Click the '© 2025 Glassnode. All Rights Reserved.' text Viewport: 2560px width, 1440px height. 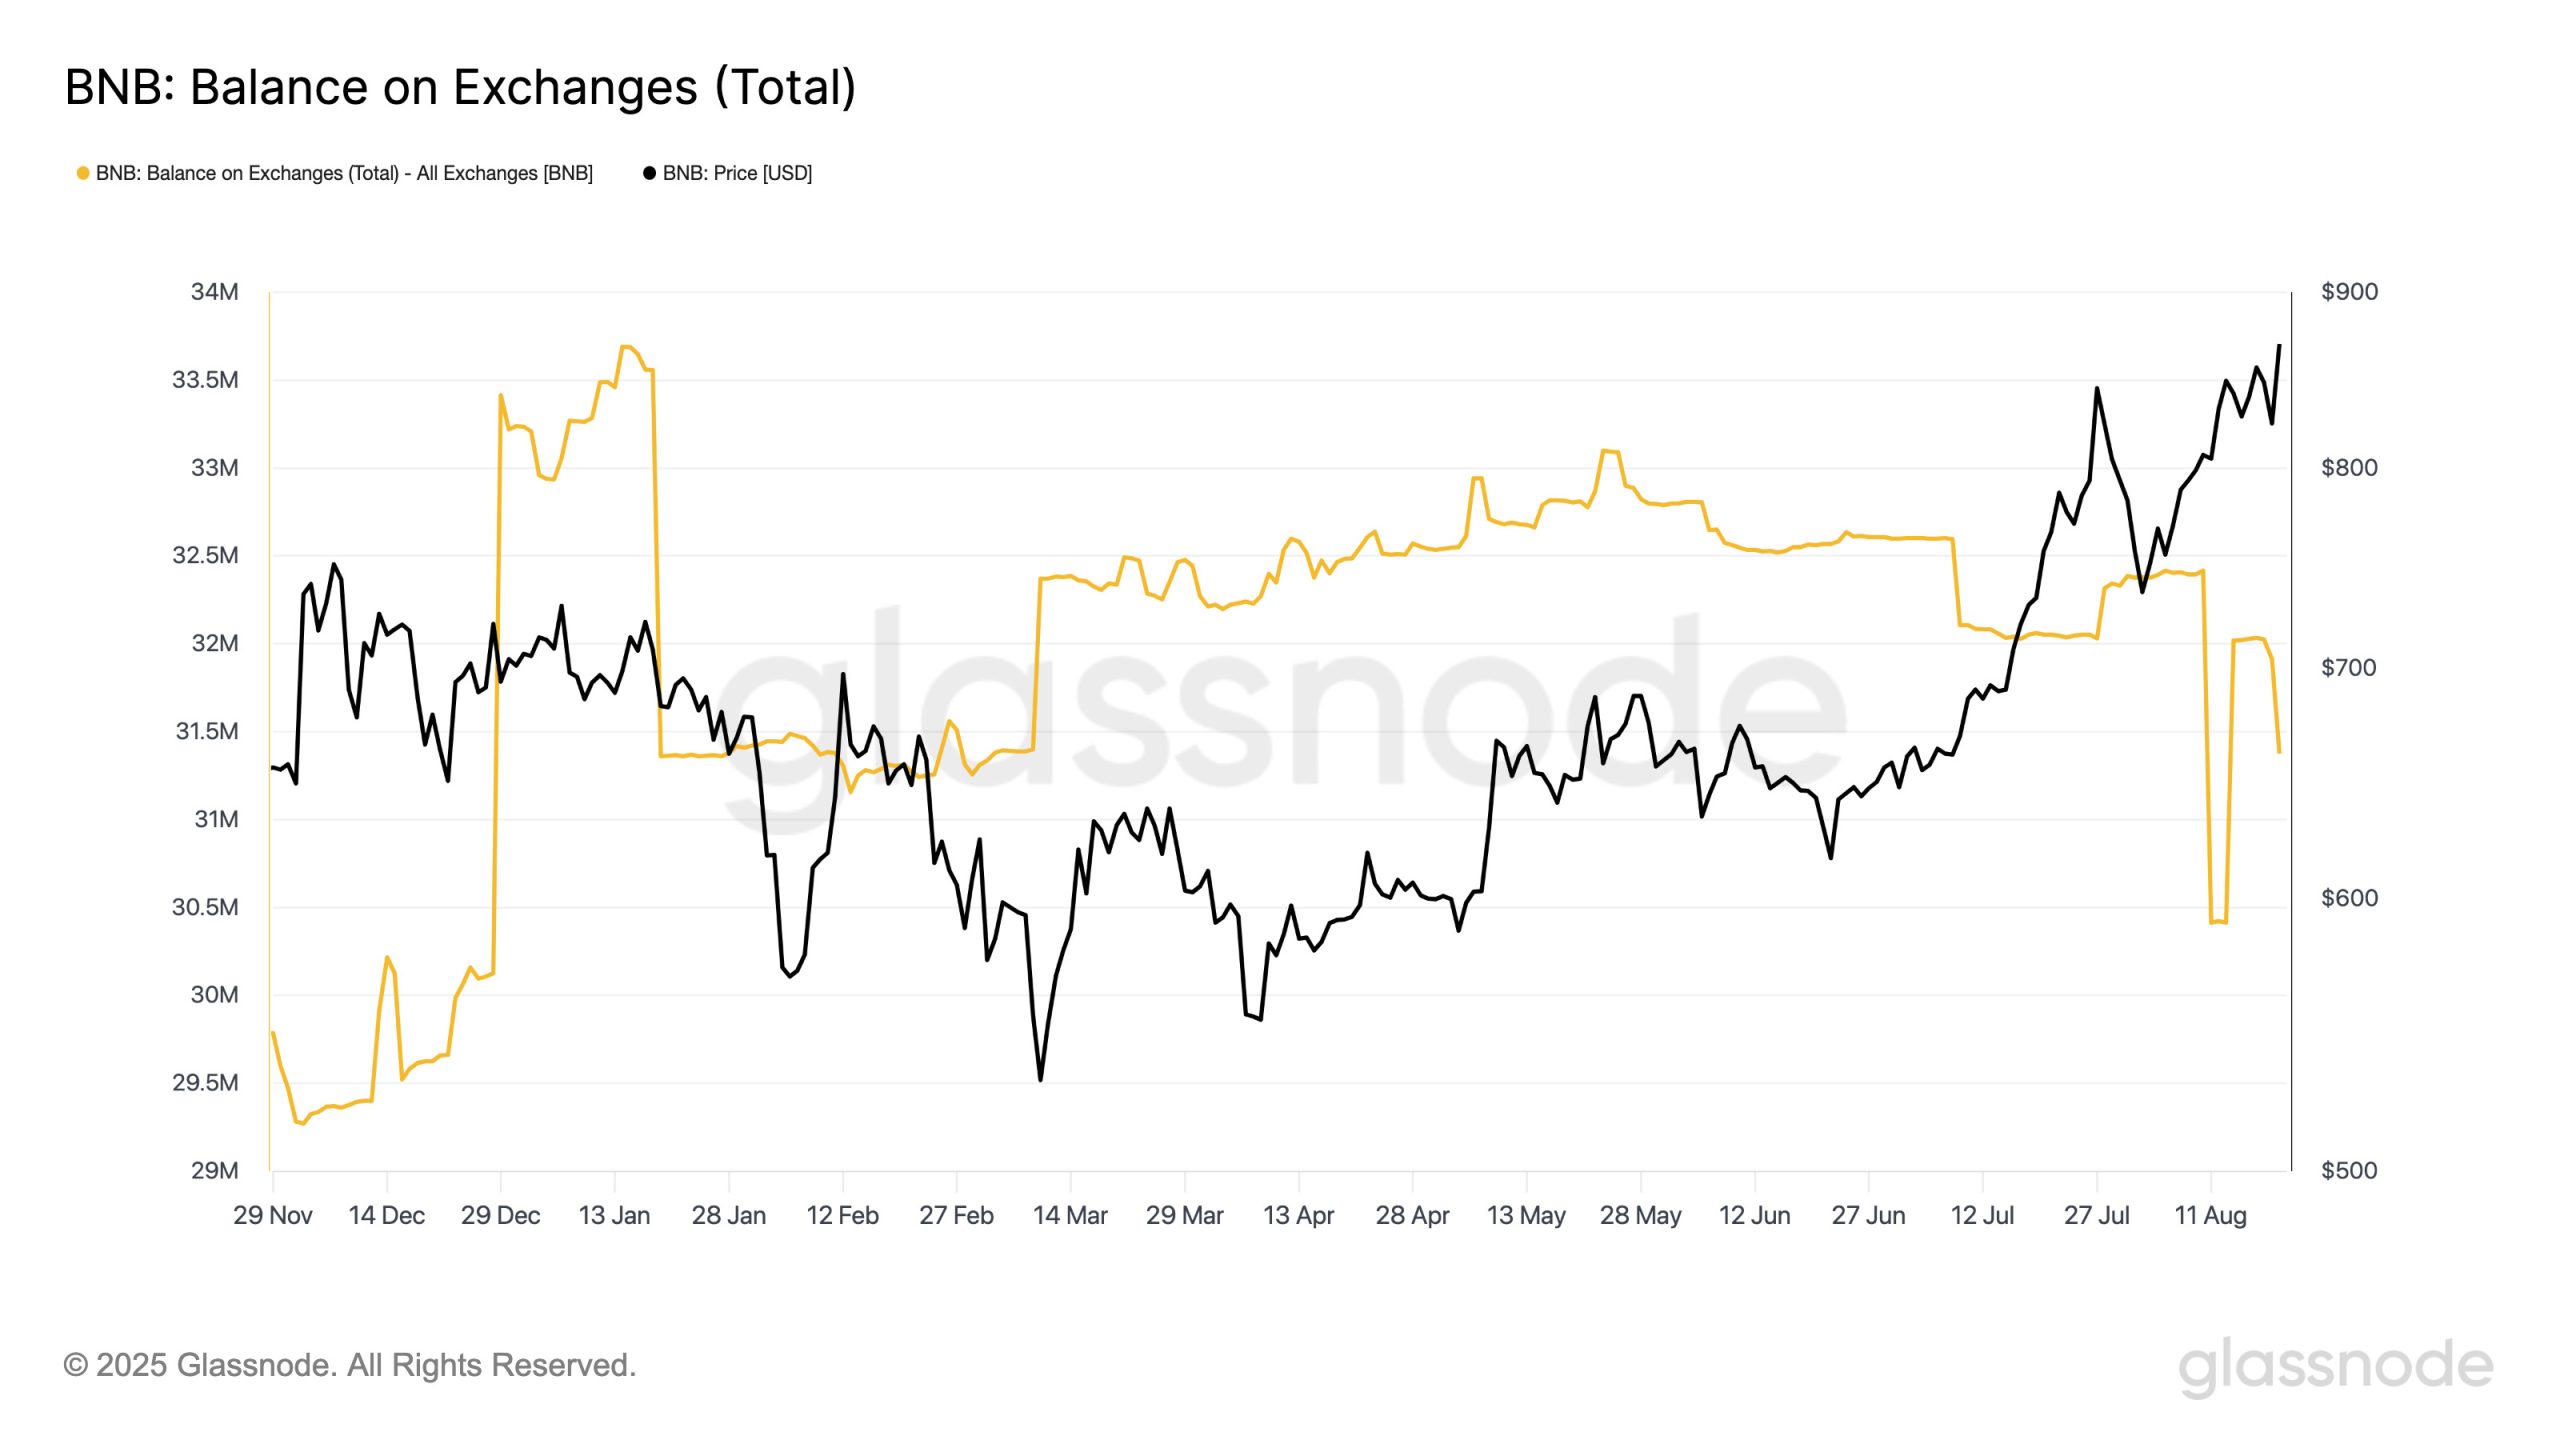350,1365
